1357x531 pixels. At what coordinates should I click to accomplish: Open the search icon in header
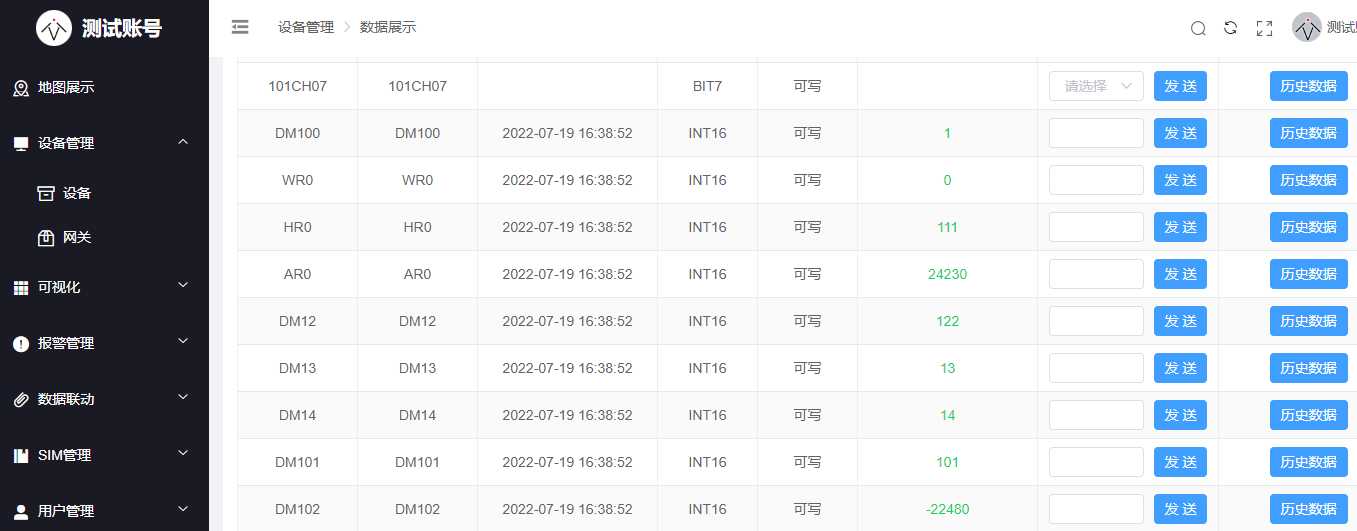(1198, 28)
